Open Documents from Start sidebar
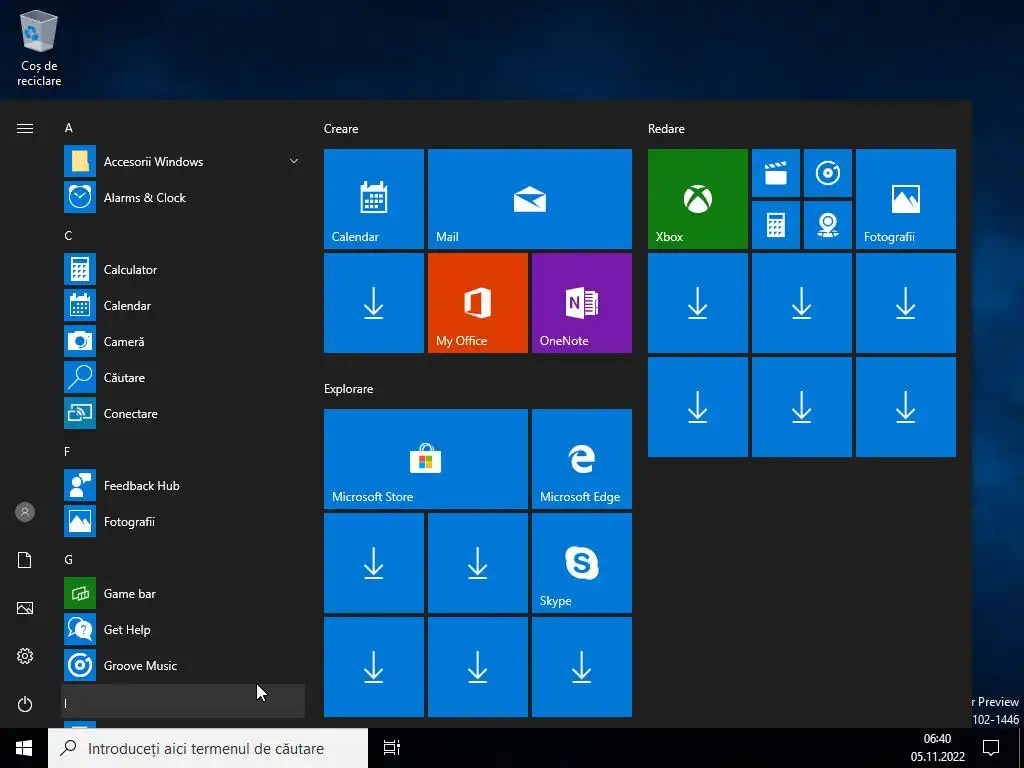 click(25, 560)
